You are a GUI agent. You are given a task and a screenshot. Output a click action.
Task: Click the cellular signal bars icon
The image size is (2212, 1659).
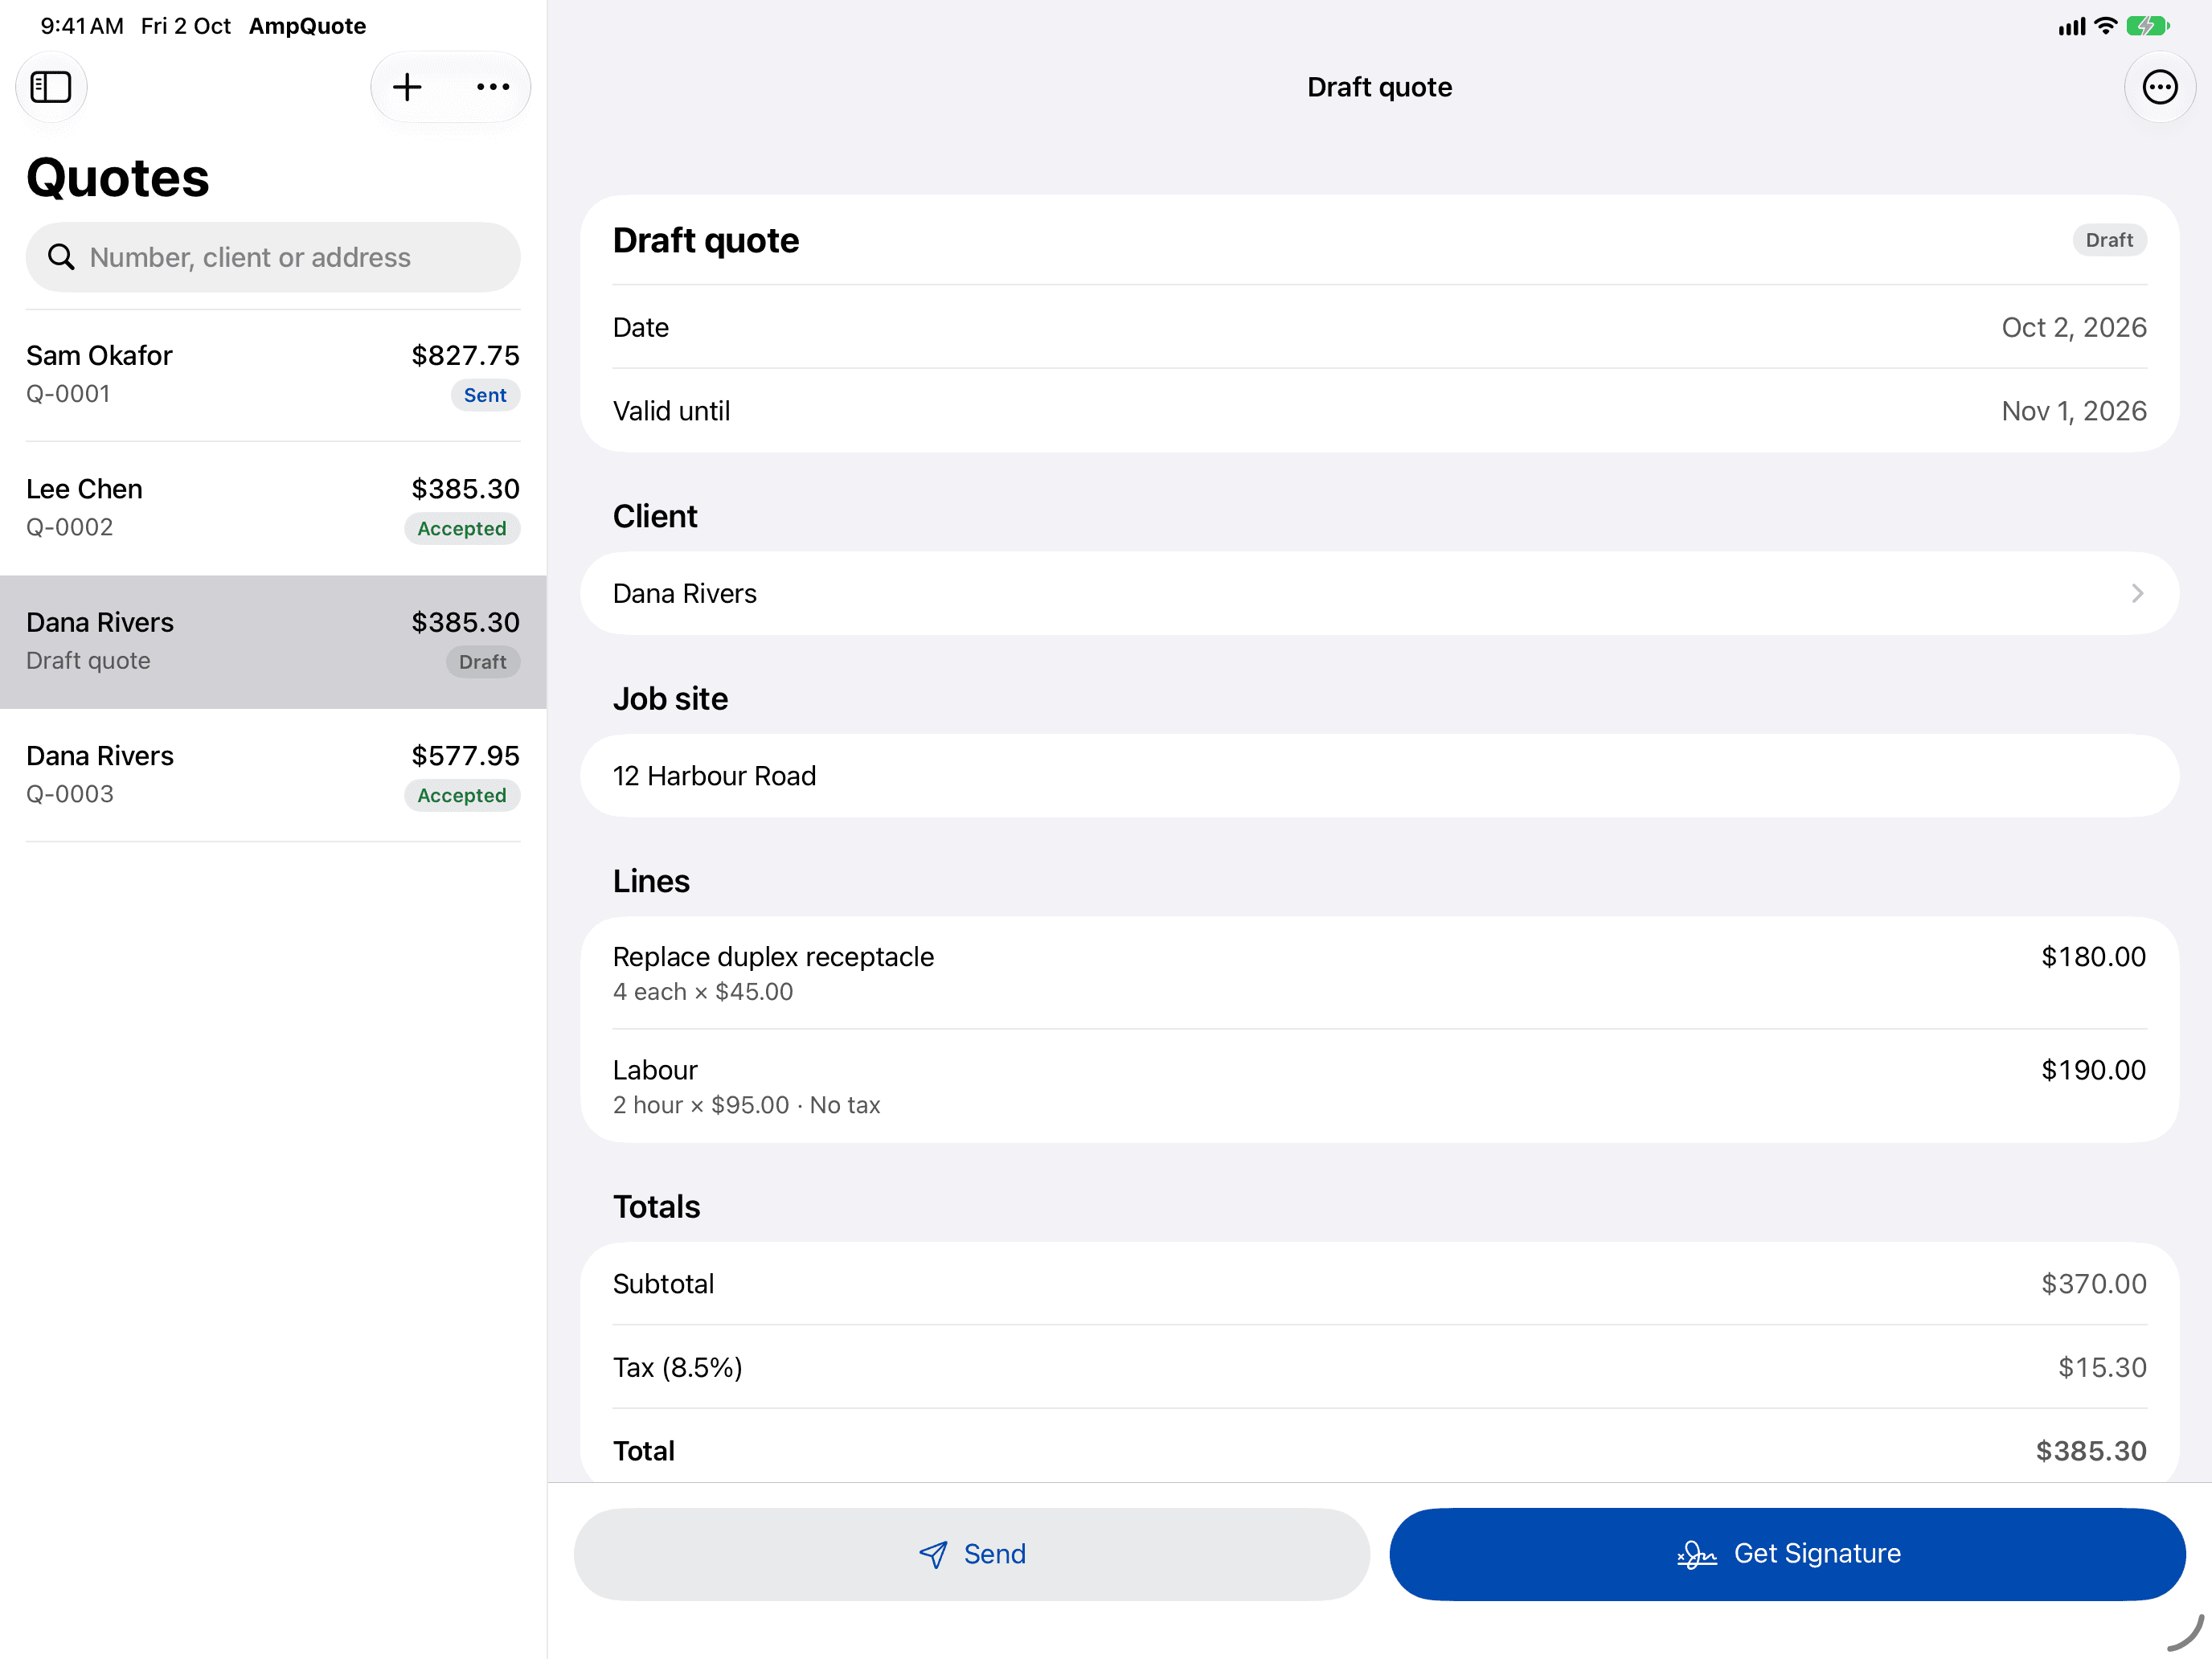point(2071,26)
